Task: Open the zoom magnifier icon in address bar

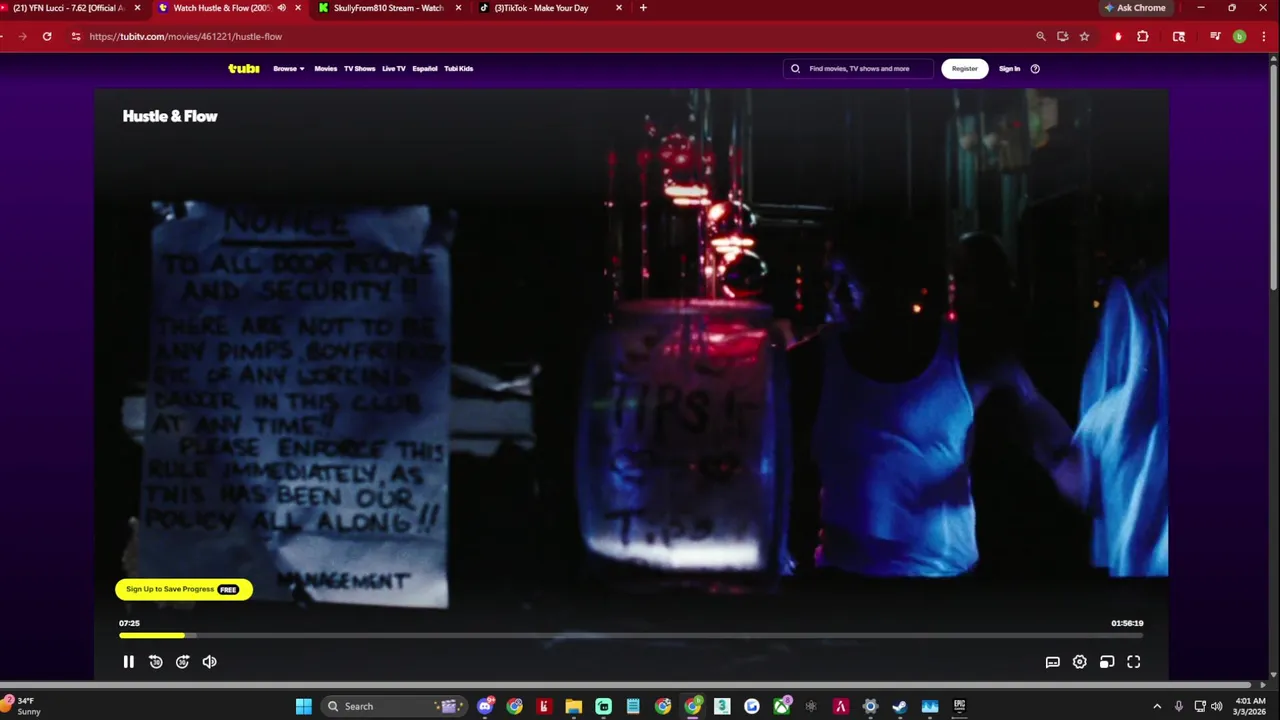Action: tap(1040, 36)
